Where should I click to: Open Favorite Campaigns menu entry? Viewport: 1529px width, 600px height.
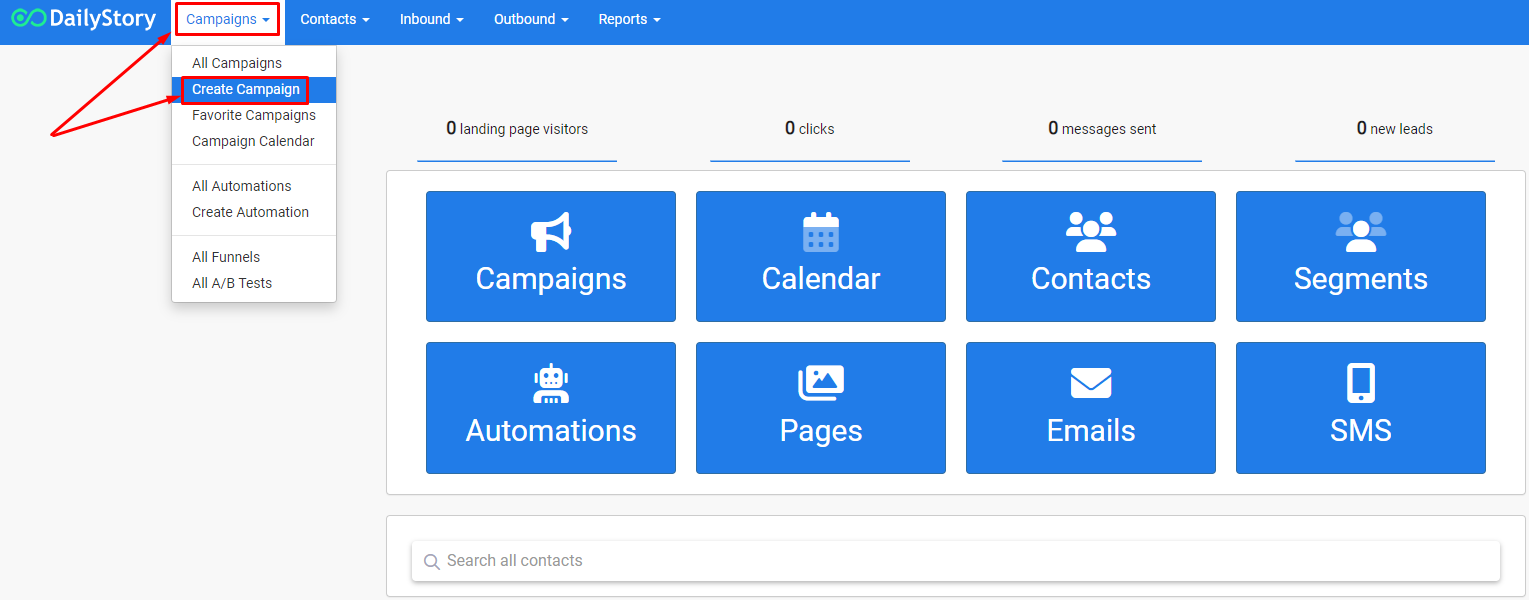[x=254, y=115]
